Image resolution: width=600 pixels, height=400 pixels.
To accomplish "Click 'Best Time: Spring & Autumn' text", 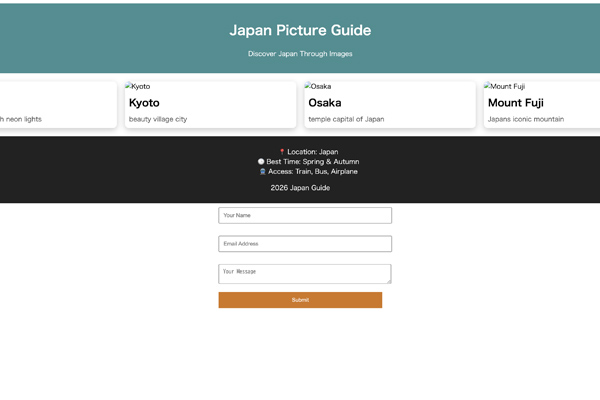I will (x=313, y=162).
